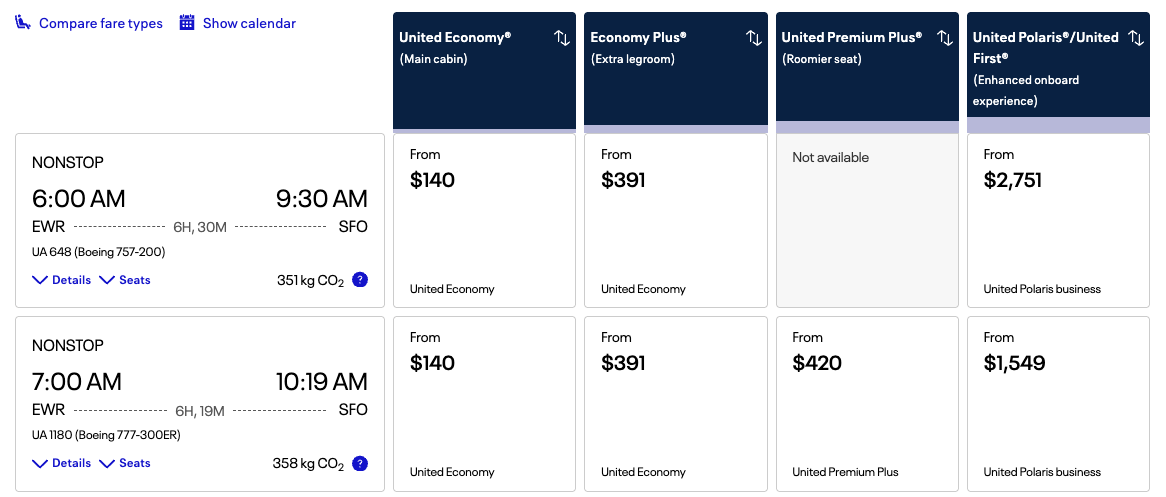Click the calendar icon beside Show calendar
This screenshot has width=1166, height=497.
[187, 23]
